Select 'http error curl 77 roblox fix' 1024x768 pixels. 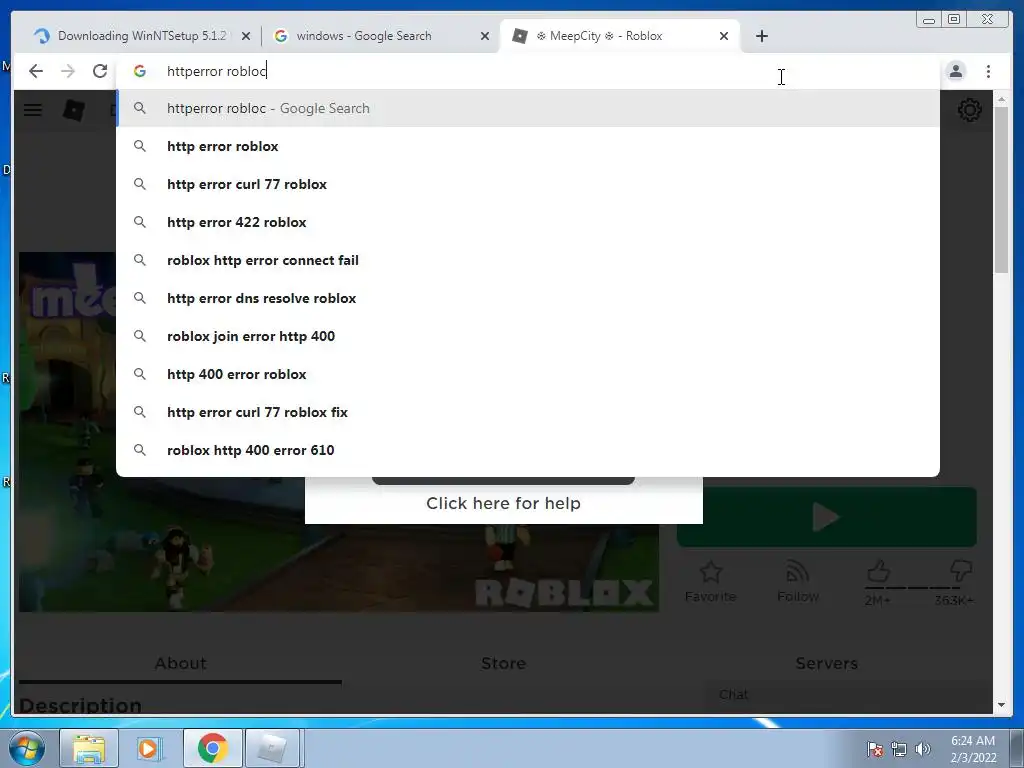pyautogui.click(x=528, y=412)
